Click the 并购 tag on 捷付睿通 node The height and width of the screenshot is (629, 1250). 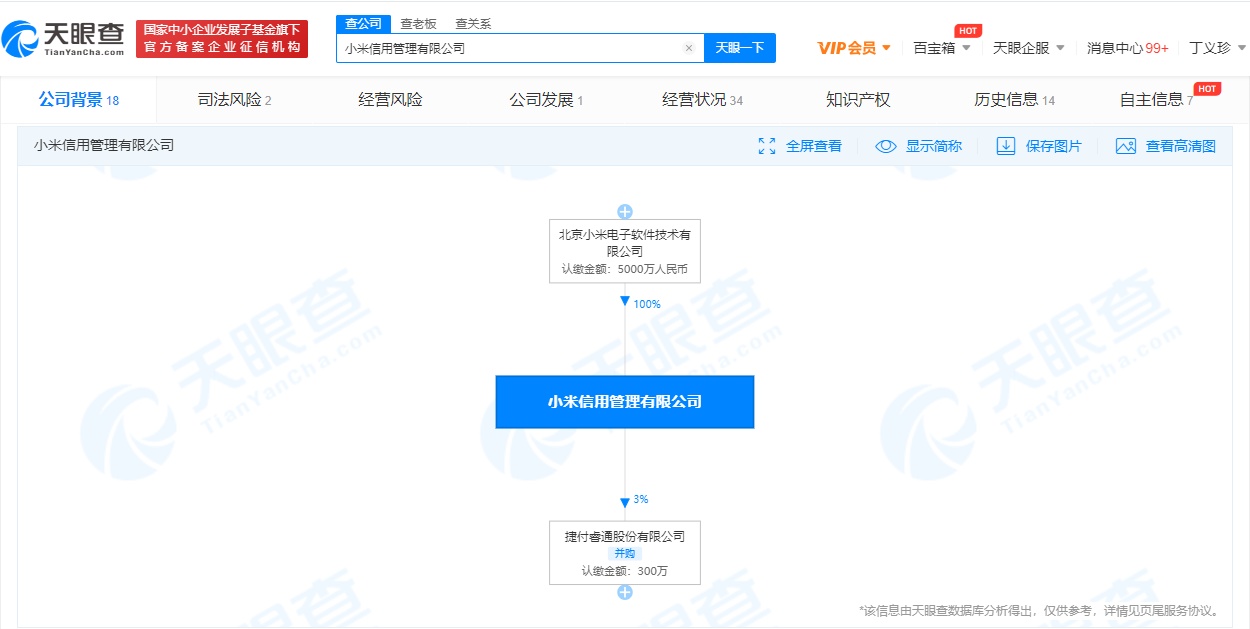625,554
